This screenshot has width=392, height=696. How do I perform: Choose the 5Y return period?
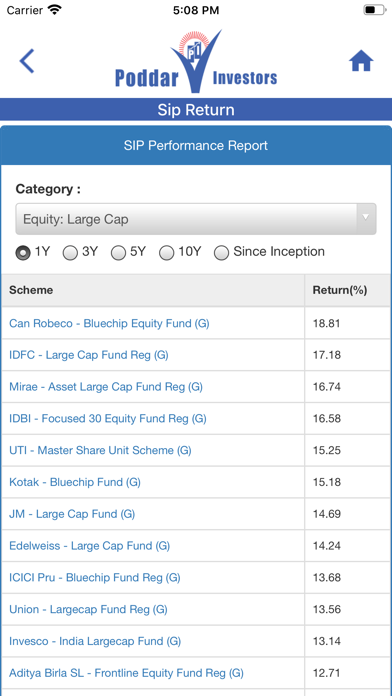point(118,253)
